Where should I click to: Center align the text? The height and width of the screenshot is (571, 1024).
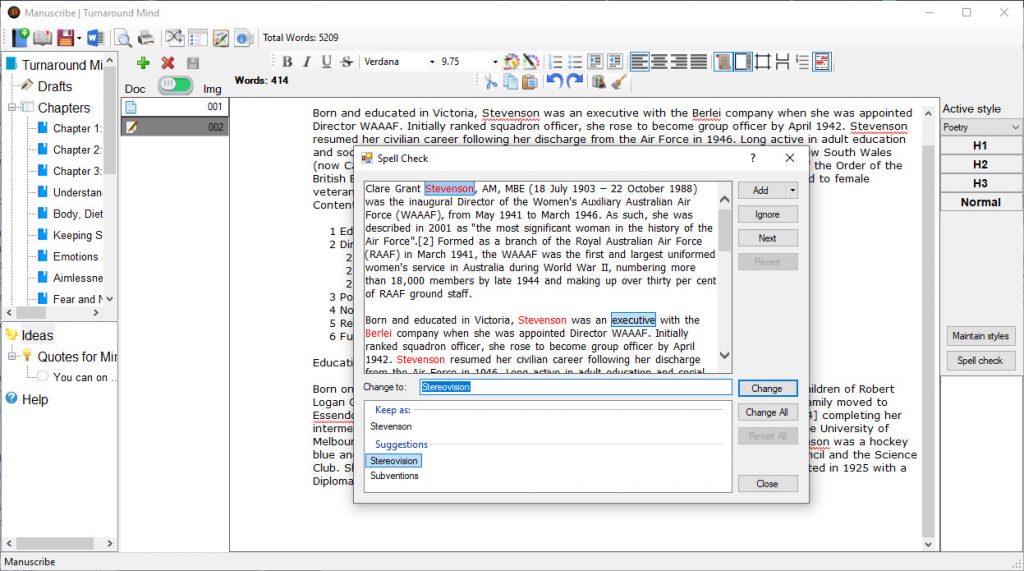[659, 61]
